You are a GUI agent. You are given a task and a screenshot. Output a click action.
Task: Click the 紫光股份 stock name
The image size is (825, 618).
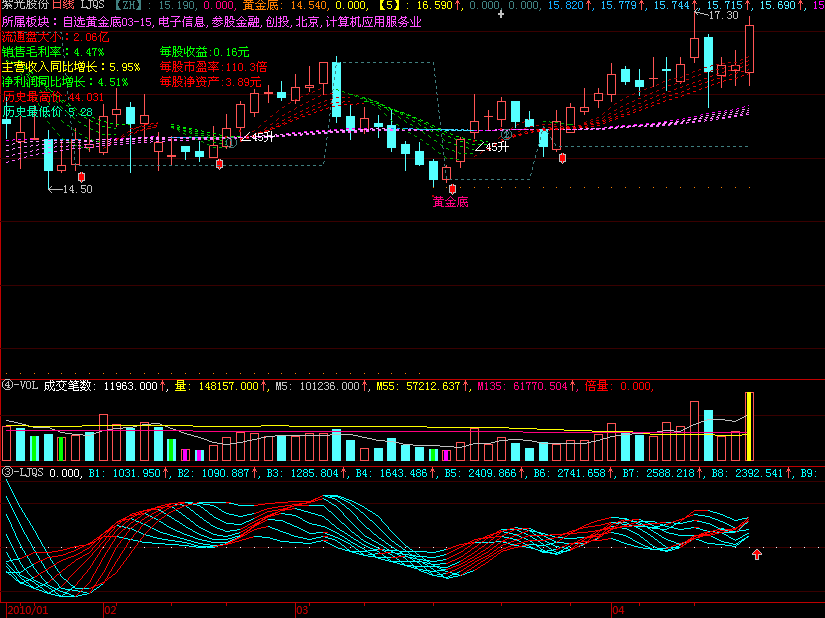pos(25,5)
